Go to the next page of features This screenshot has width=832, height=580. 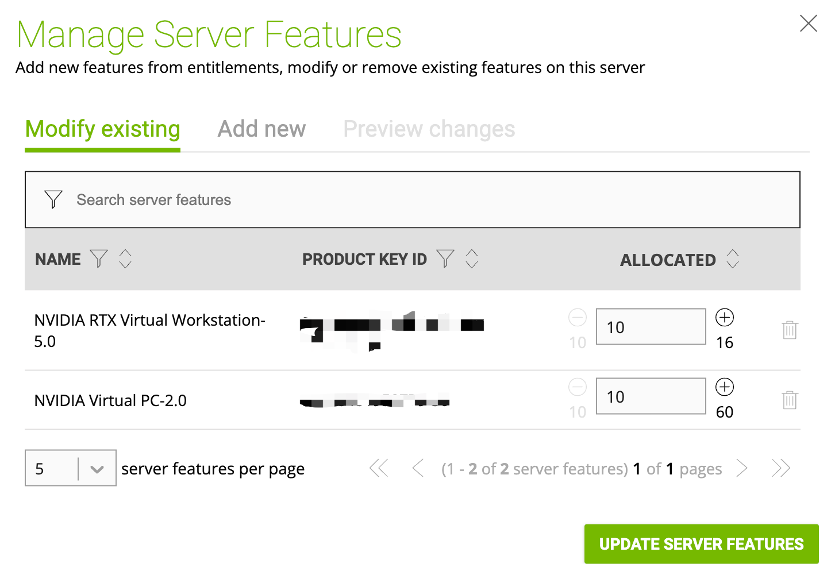point(742,469)
